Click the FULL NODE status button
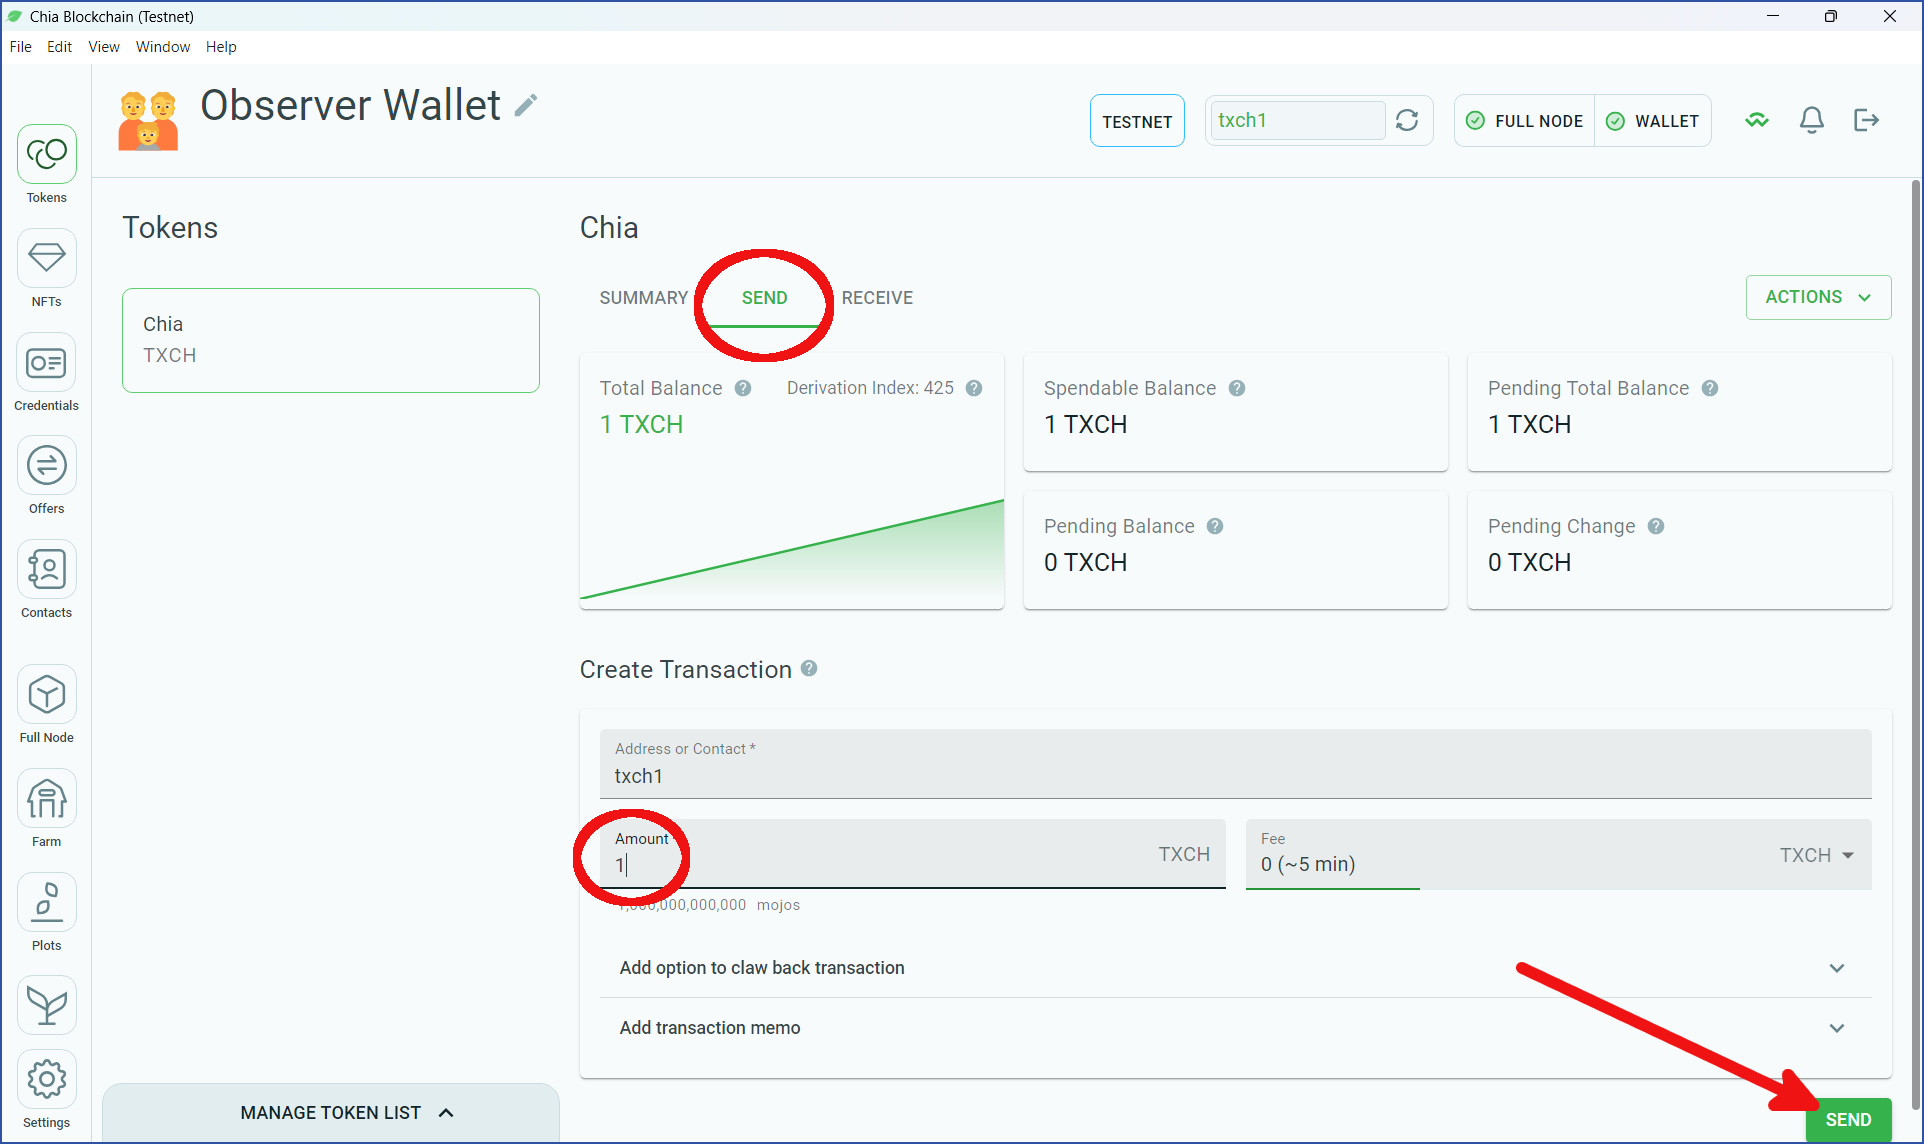The width and height of the screenshot is (1924, 1144). pyautogui.click(x=1524, y=121)
